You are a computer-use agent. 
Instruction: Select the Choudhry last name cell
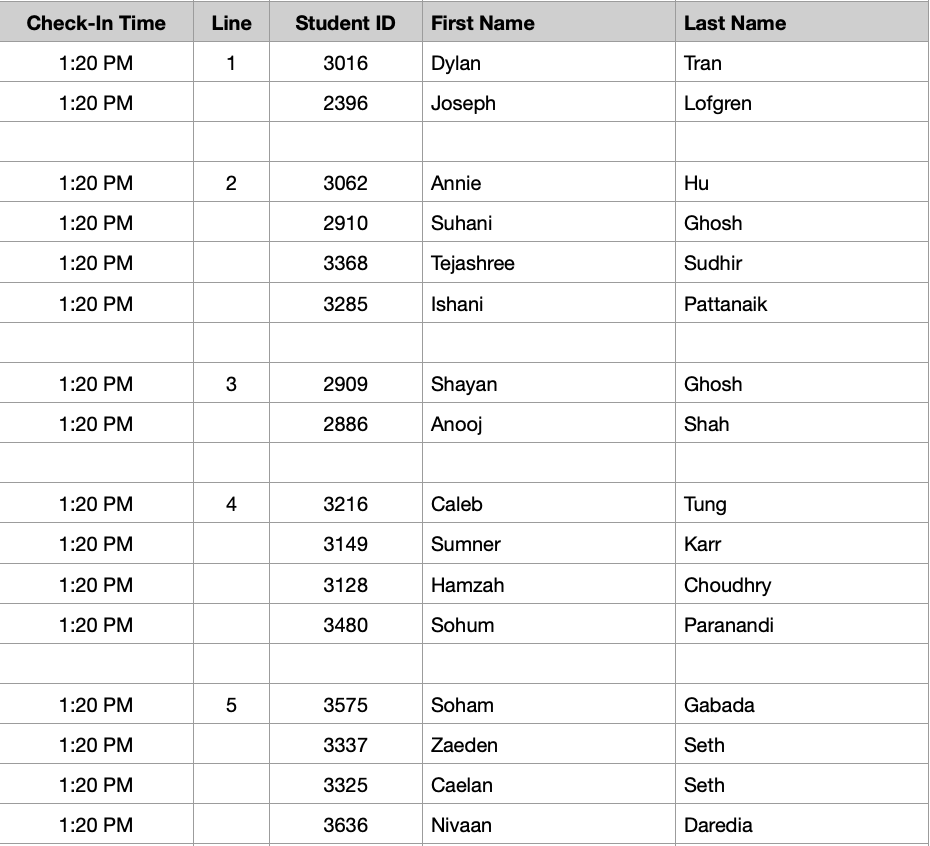click(802, 584)
